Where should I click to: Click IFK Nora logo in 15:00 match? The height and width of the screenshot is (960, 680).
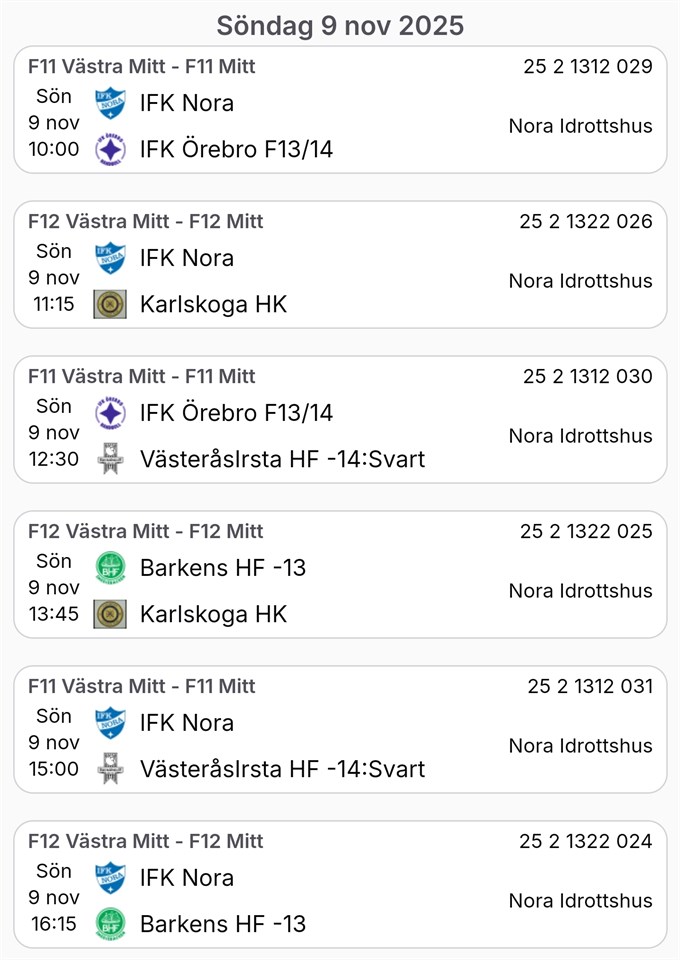[110, 722]
